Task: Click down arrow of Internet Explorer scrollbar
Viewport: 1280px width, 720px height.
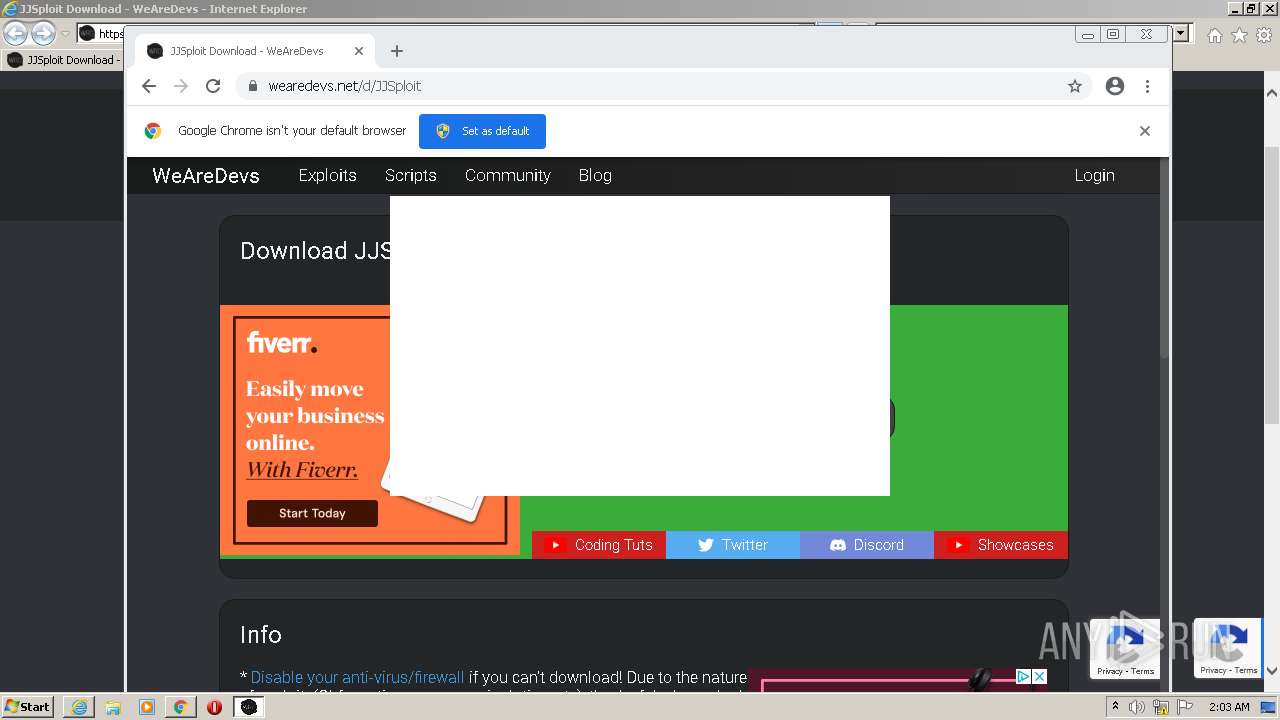Action: click(x=1272, y=672)
